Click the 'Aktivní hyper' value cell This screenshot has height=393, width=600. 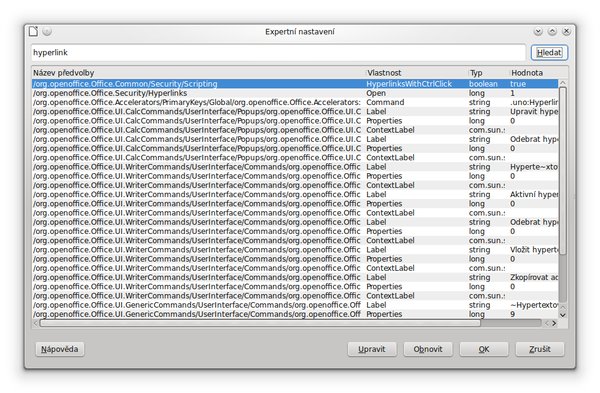(534, 194)
